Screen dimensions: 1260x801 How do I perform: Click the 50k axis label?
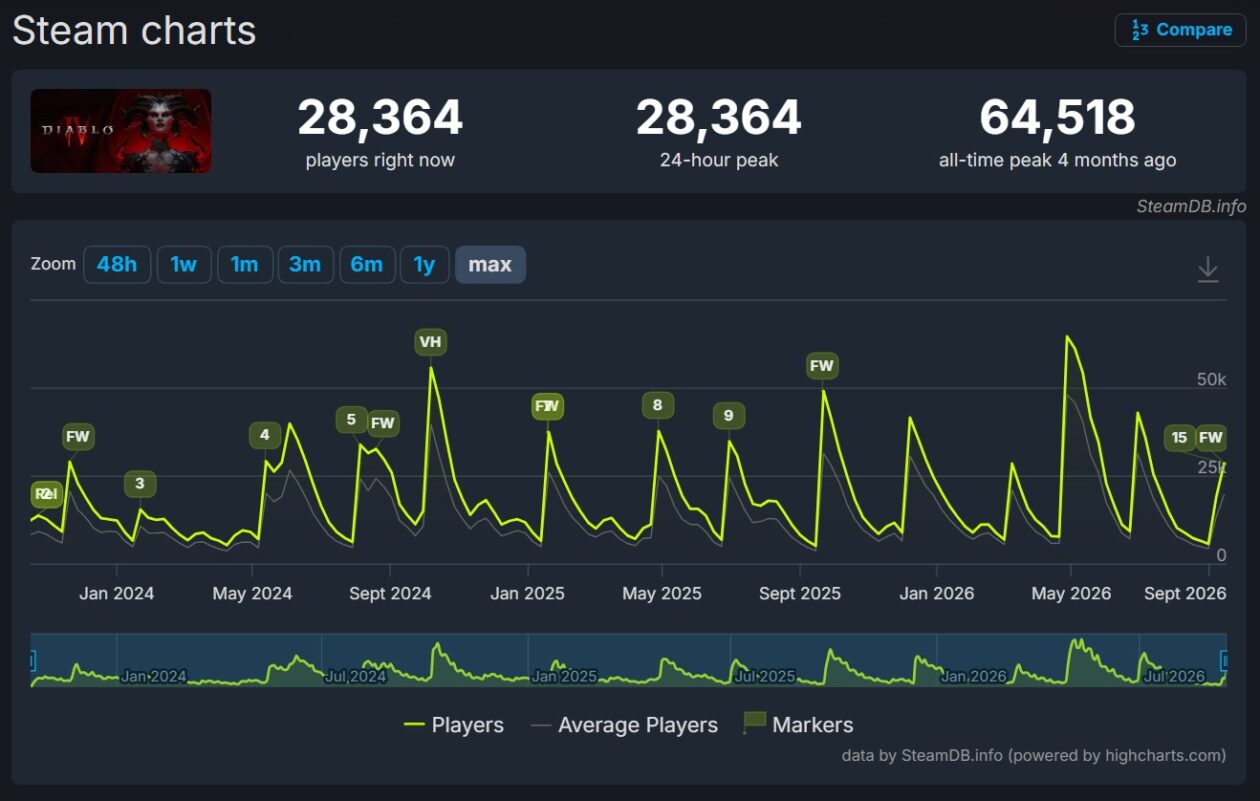coord(1211,380)
